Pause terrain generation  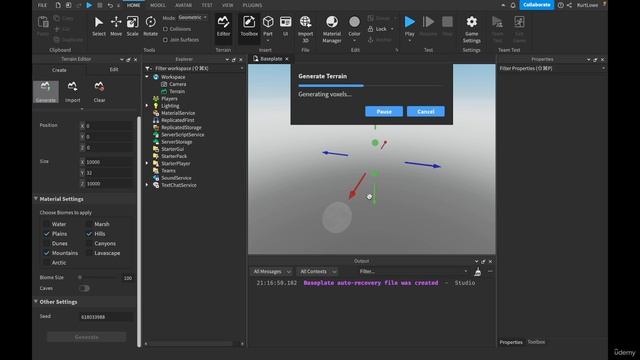pos(384,111)
